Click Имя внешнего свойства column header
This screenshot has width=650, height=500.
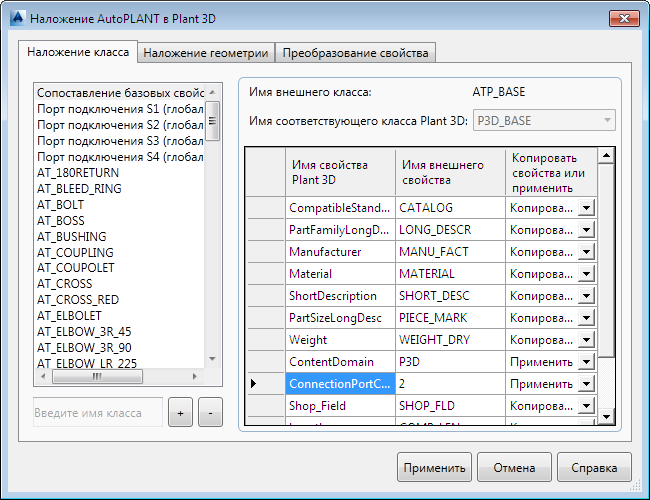click(x=450, y=172)
